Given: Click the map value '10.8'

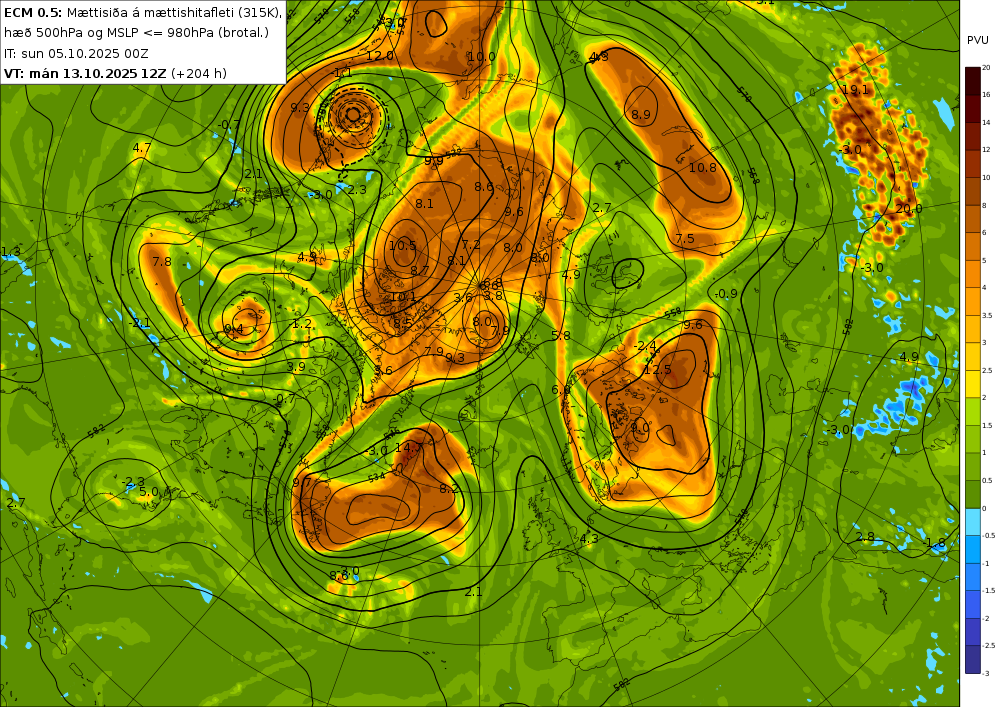Looking at the screenshot, I should (702, 168).
